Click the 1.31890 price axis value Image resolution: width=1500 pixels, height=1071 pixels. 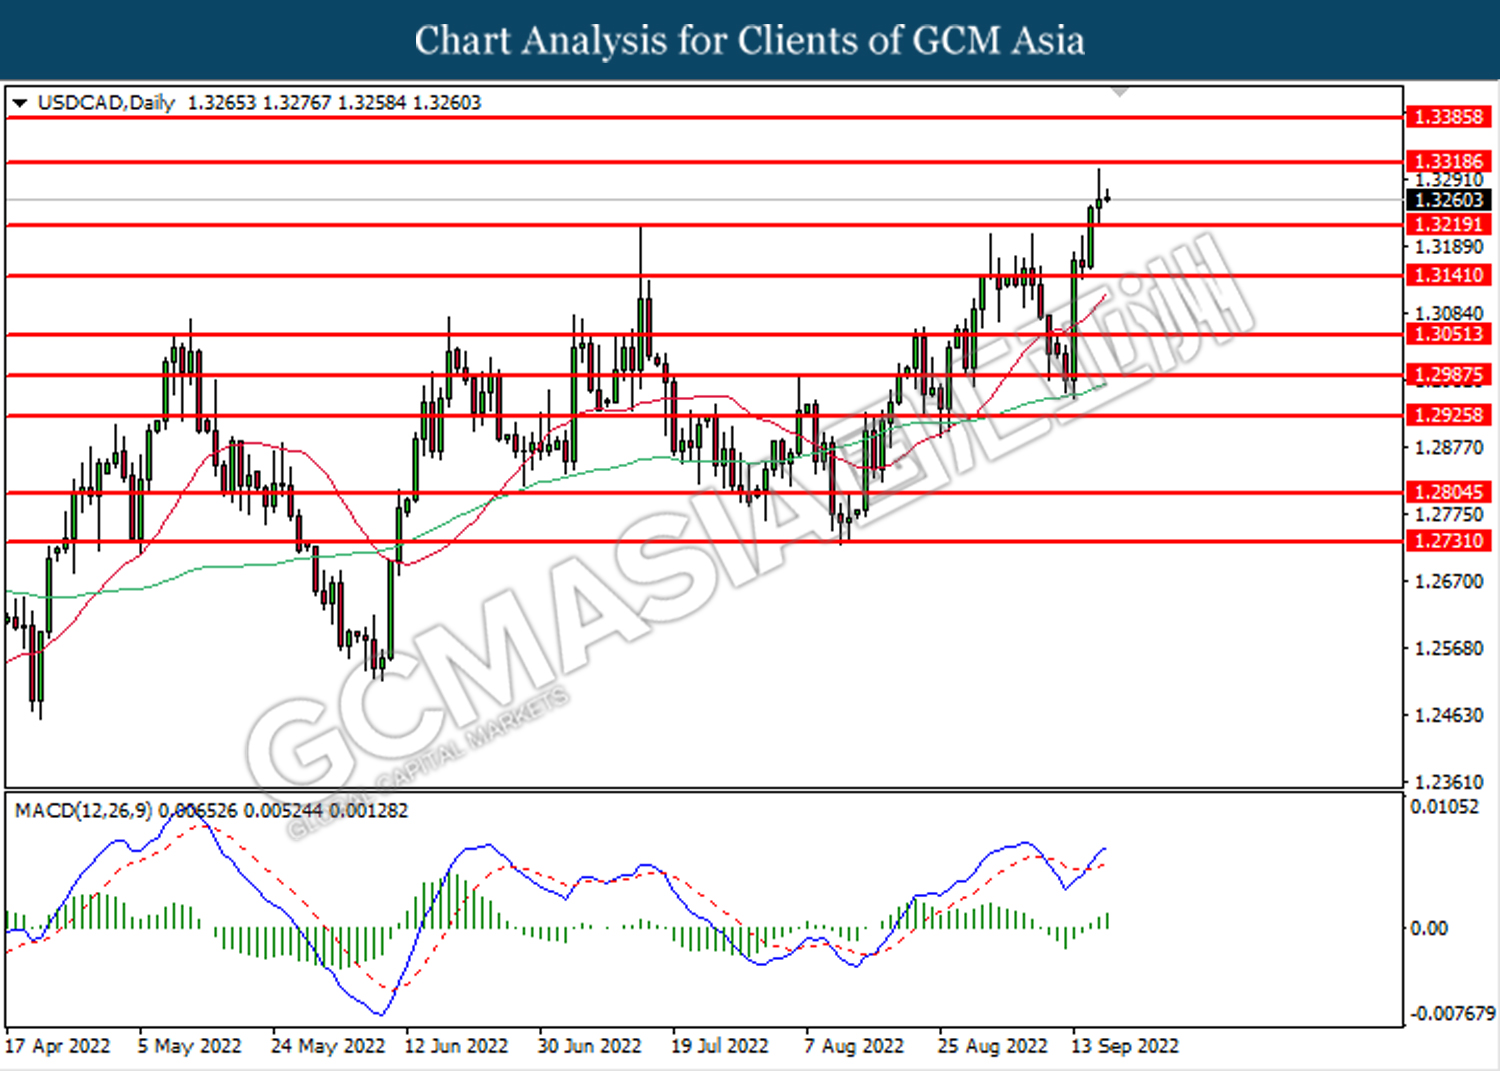(x=1449, y=247)
